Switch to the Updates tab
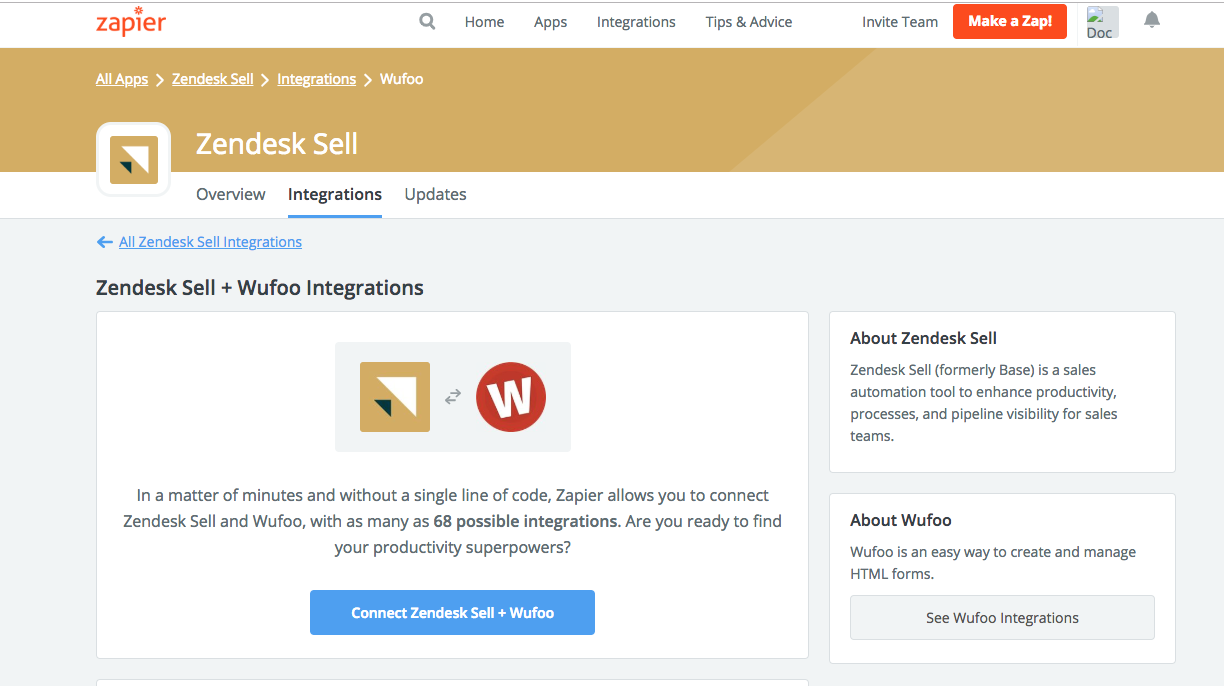This screenshot has width=1224, height=686. coord(435,194)
